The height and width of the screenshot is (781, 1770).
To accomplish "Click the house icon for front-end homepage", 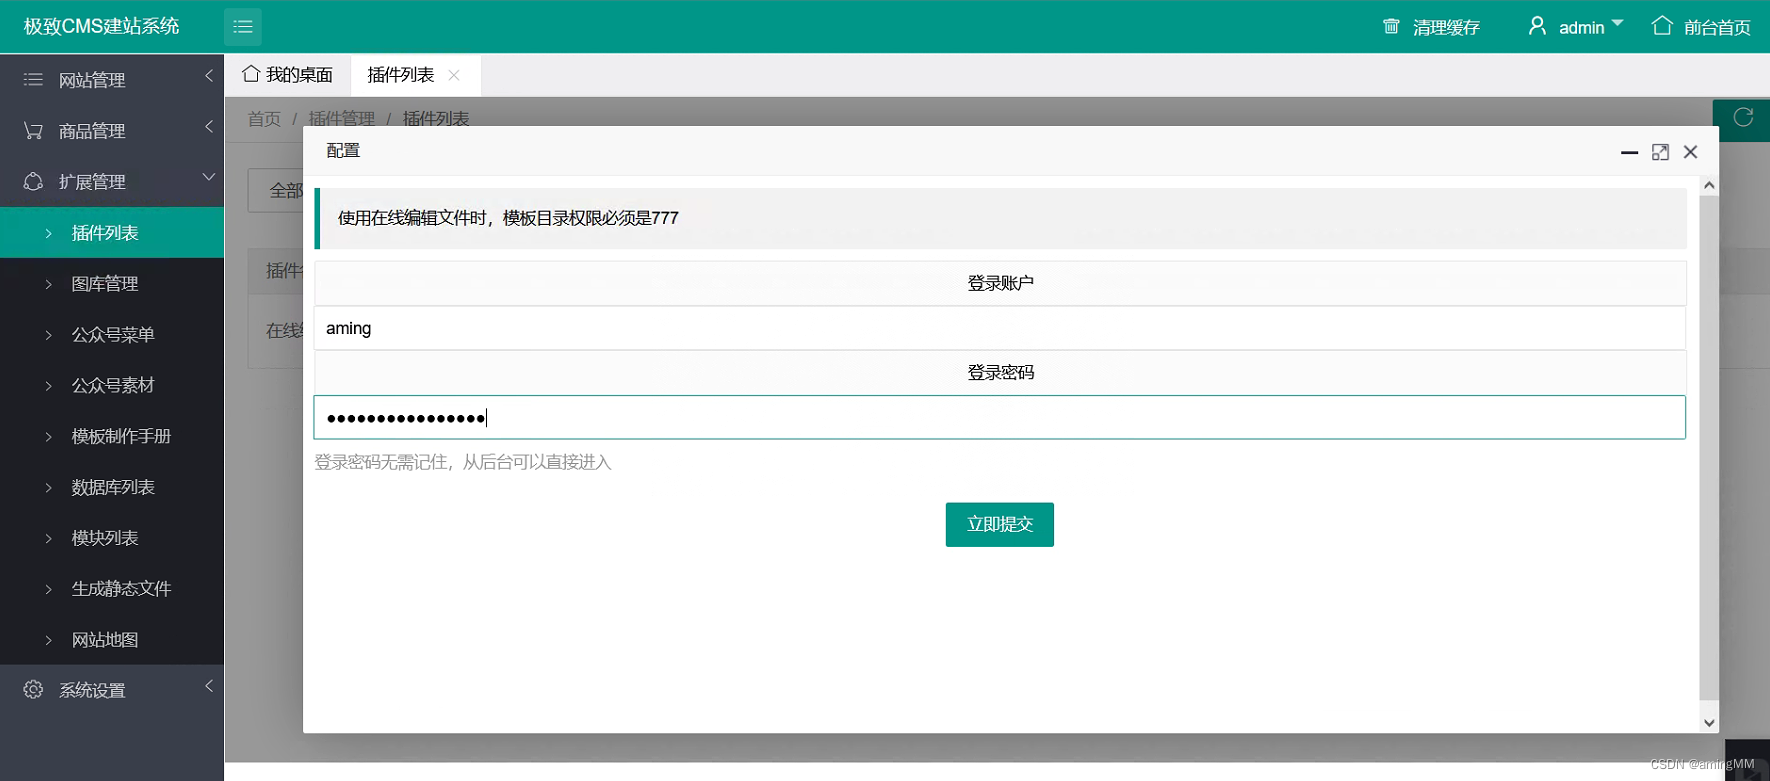I will (1662, 27).
